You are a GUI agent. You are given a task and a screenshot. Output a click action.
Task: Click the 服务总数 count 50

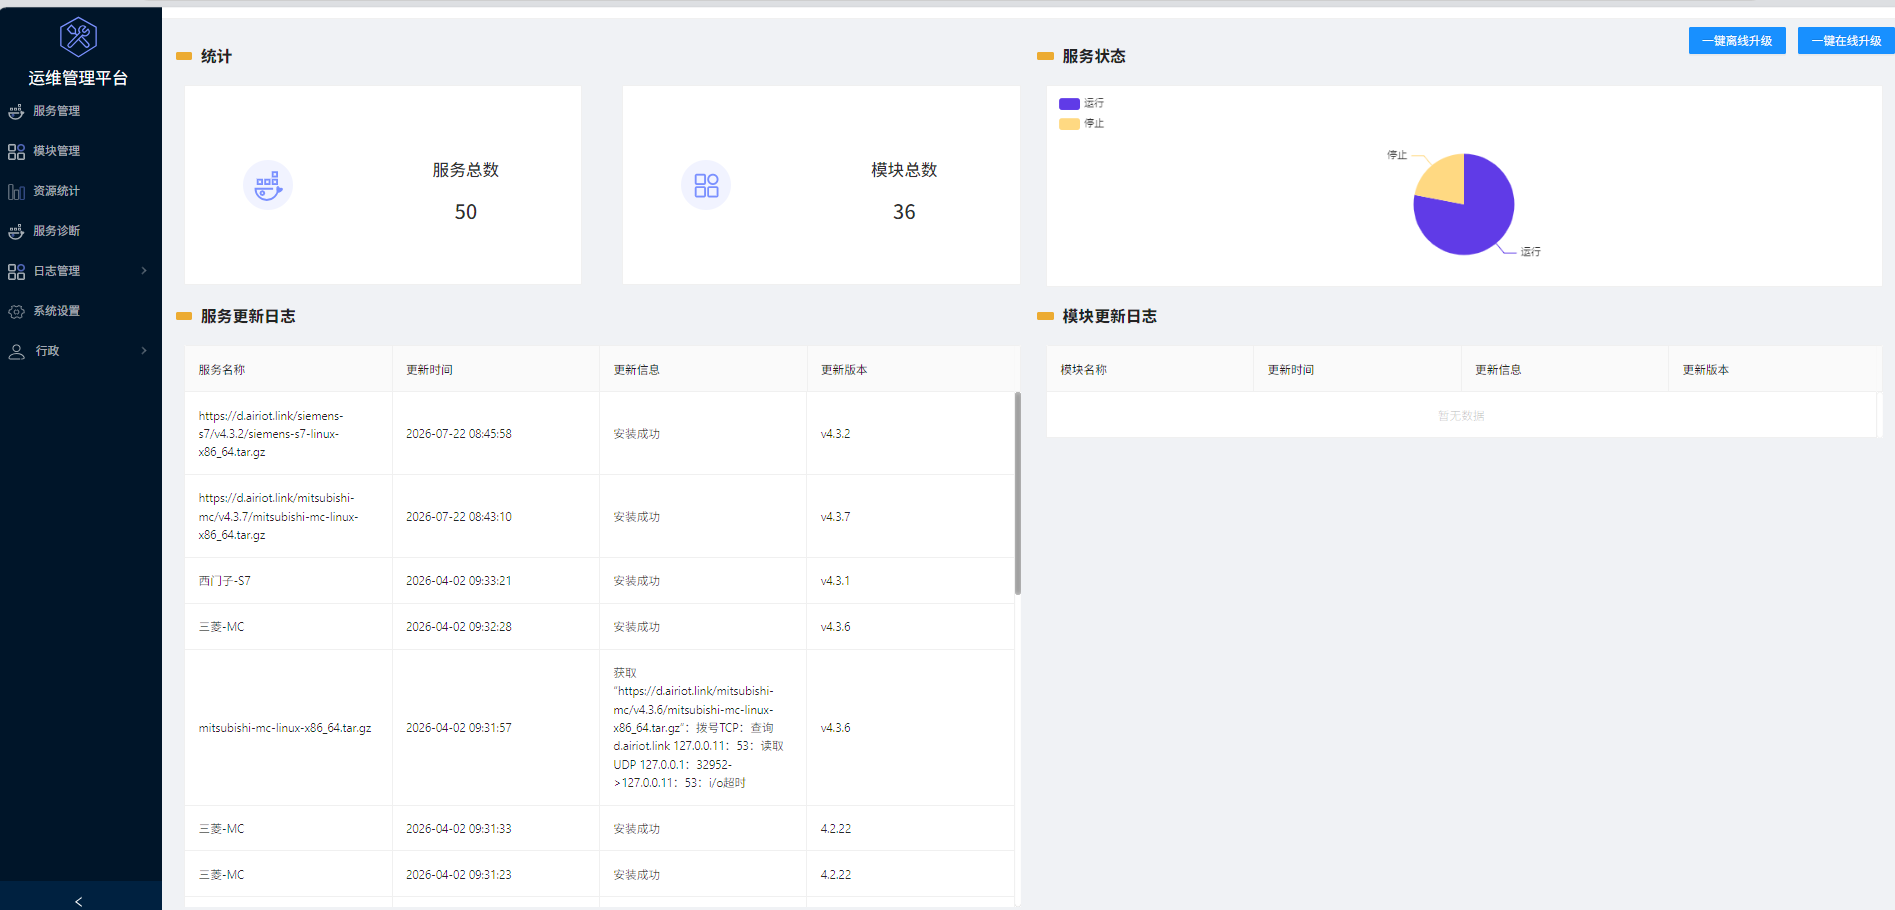point(466,212)
